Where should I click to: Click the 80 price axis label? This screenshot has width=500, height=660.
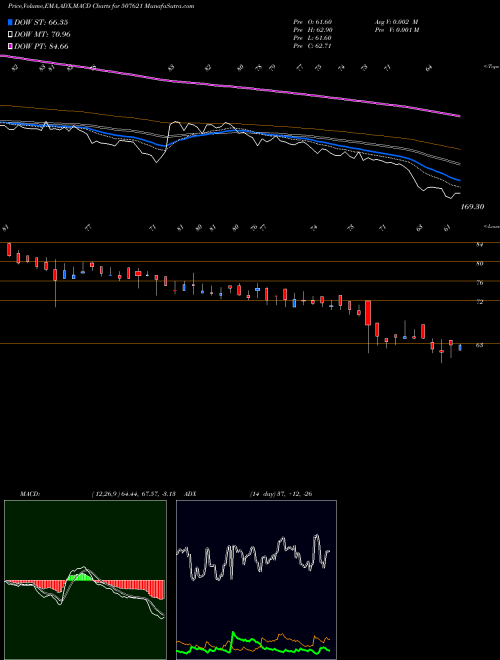[x=479, y=264]
